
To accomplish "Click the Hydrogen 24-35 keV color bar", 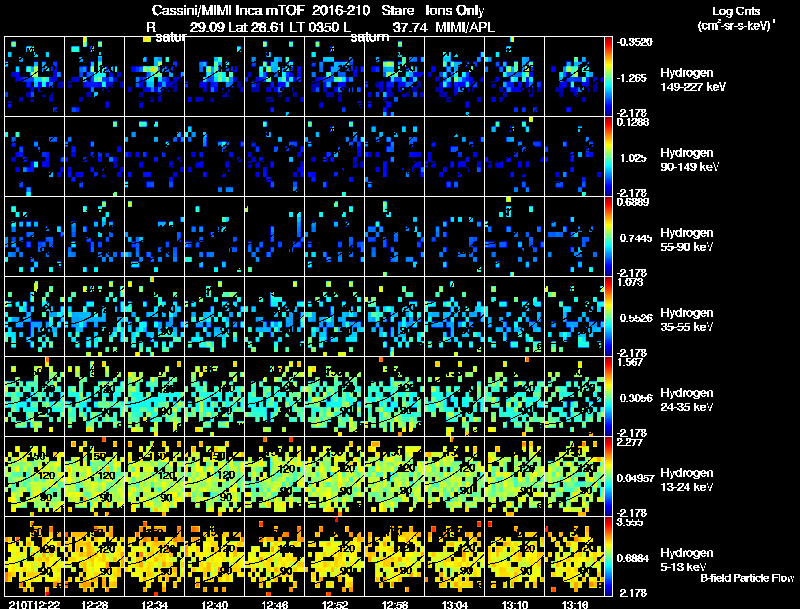I will pyautogui.click(x=608, y=396).
